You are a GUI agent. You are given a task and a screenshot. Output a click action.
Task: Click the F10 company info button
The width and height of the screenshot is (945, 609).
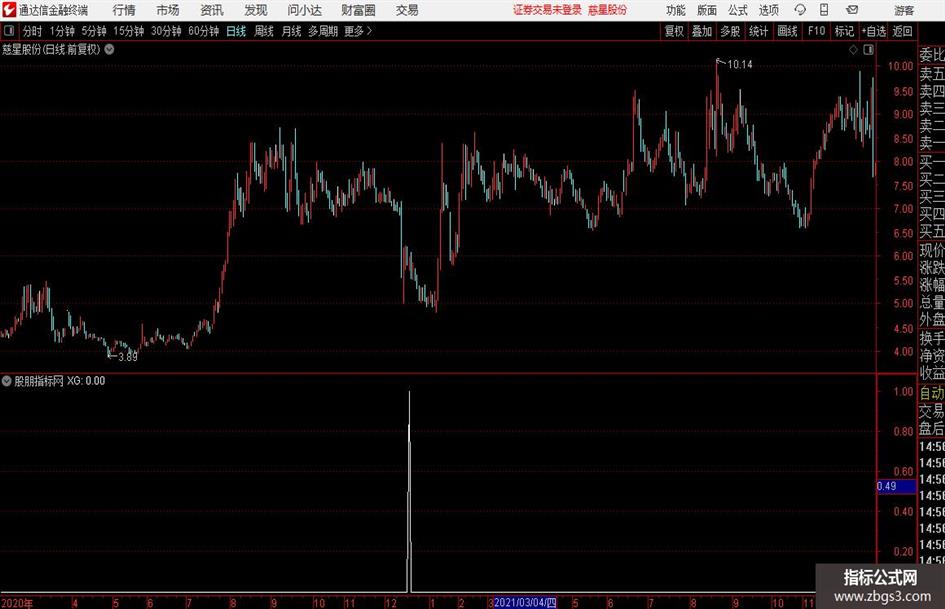coord(816,31)
